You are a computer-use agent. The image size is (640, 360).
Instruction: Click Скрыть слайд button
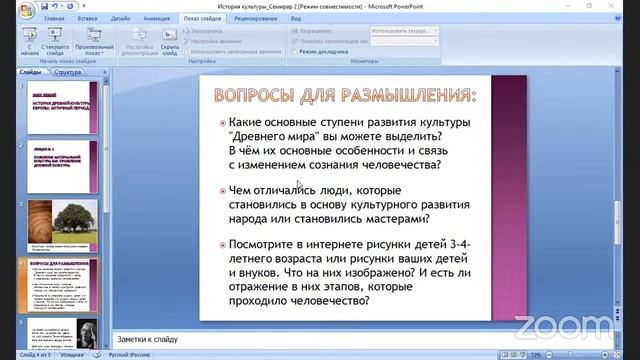click(x=169, y=41)
